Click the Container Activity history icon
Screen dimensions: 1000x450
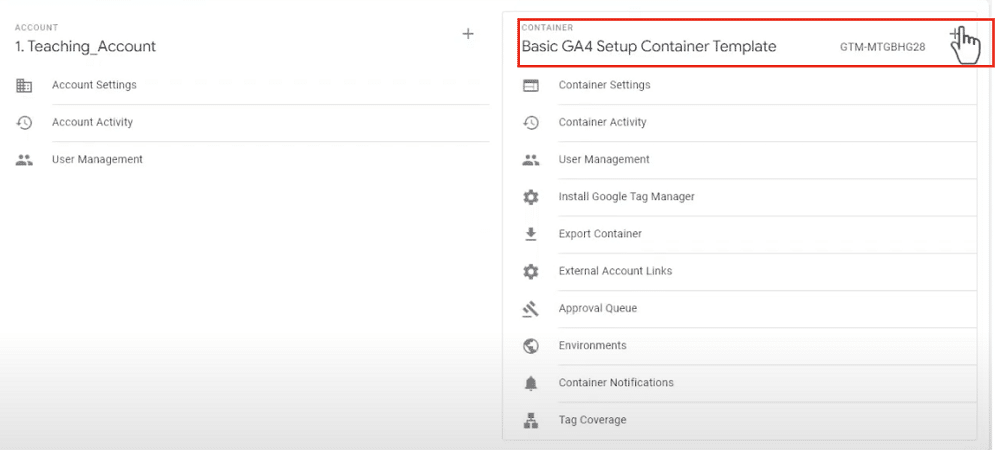[531, 122]
